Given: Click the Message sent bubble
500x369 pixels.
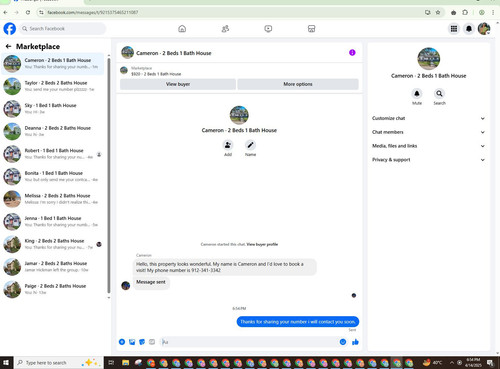Looking at the screenshot, I should pos(151,282).
